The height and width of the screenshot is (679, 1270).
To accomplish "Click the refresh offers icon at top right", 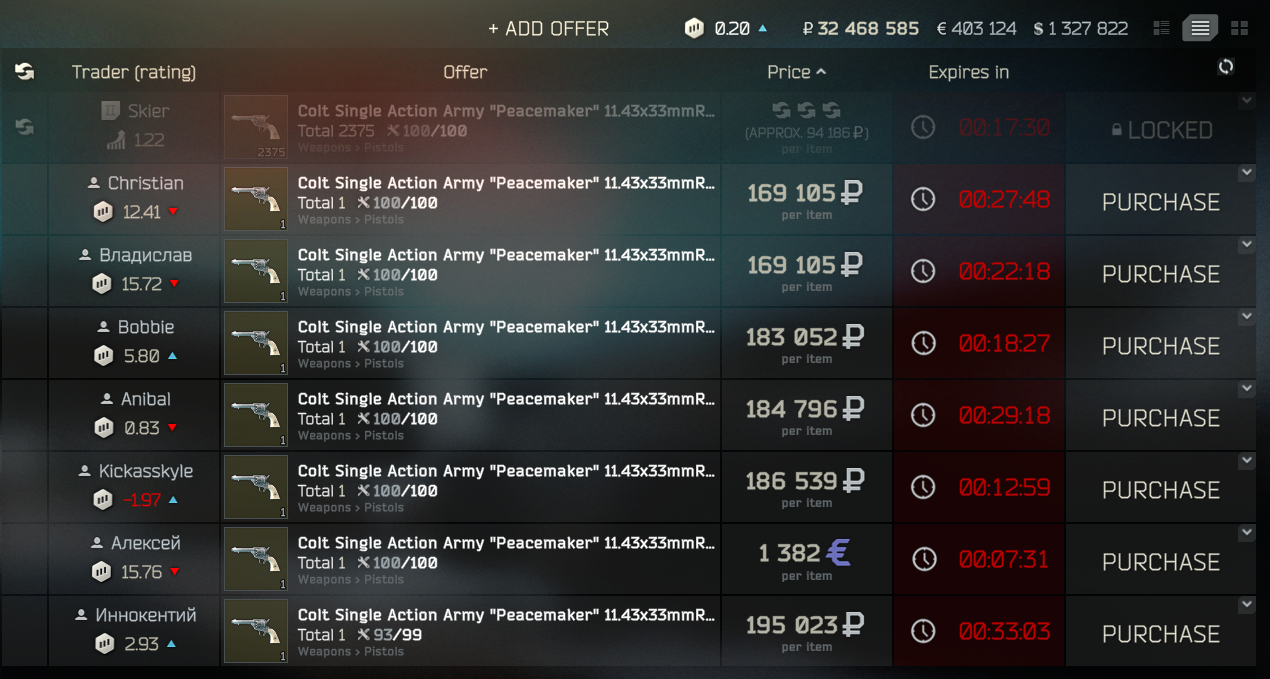I will pyautogui.click(x=1226, y=67).
